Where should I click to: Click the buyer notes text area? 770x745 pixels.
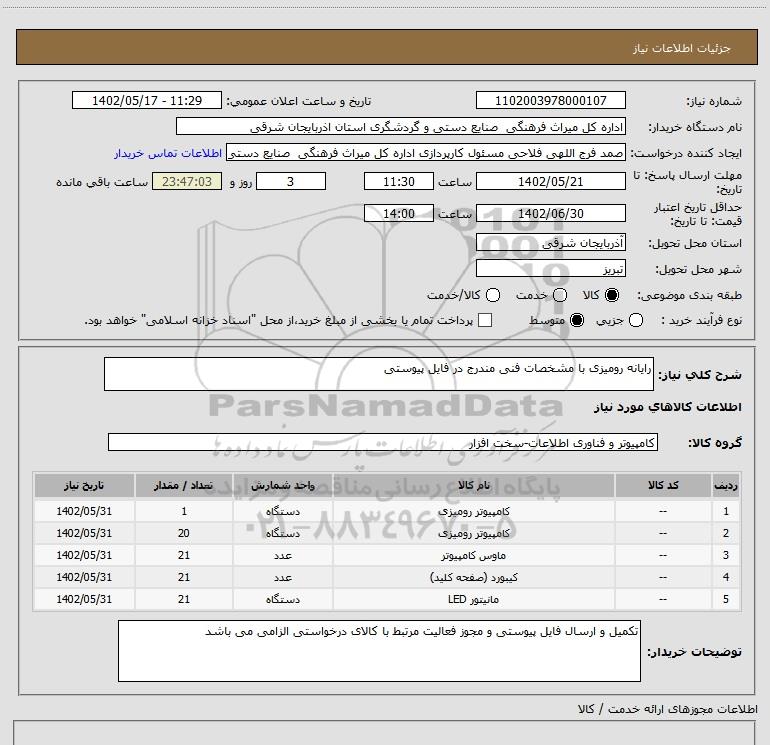[x=379, y=651]
